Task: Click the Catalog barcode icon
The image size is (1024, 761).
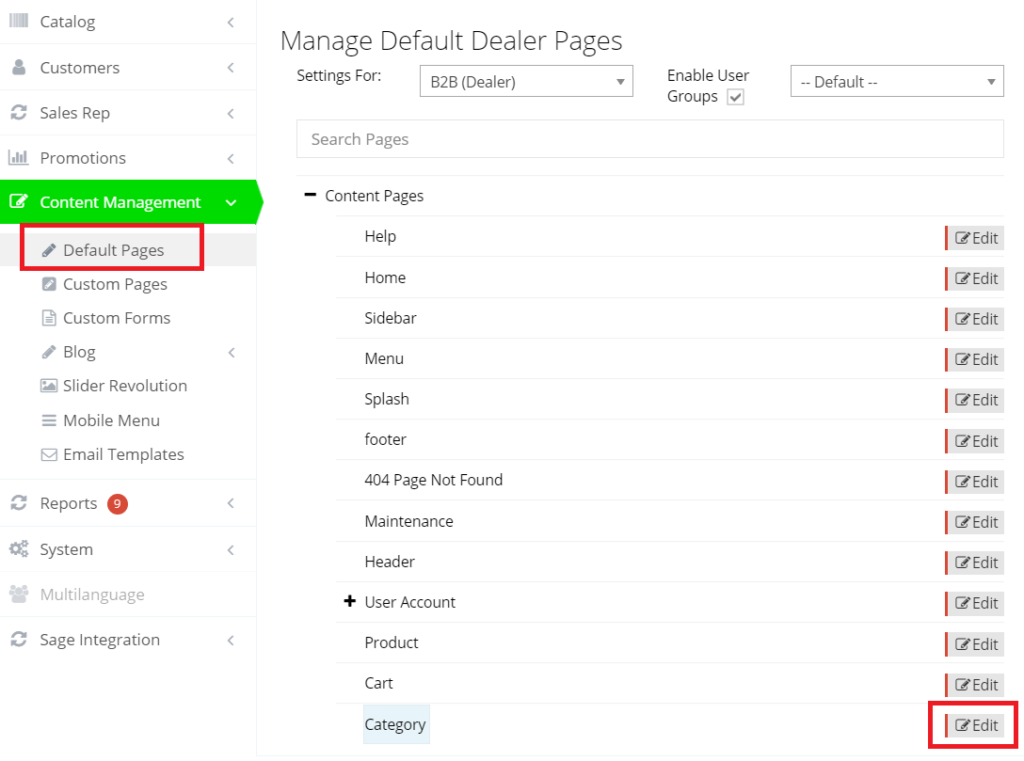Action: coord(18,21)
